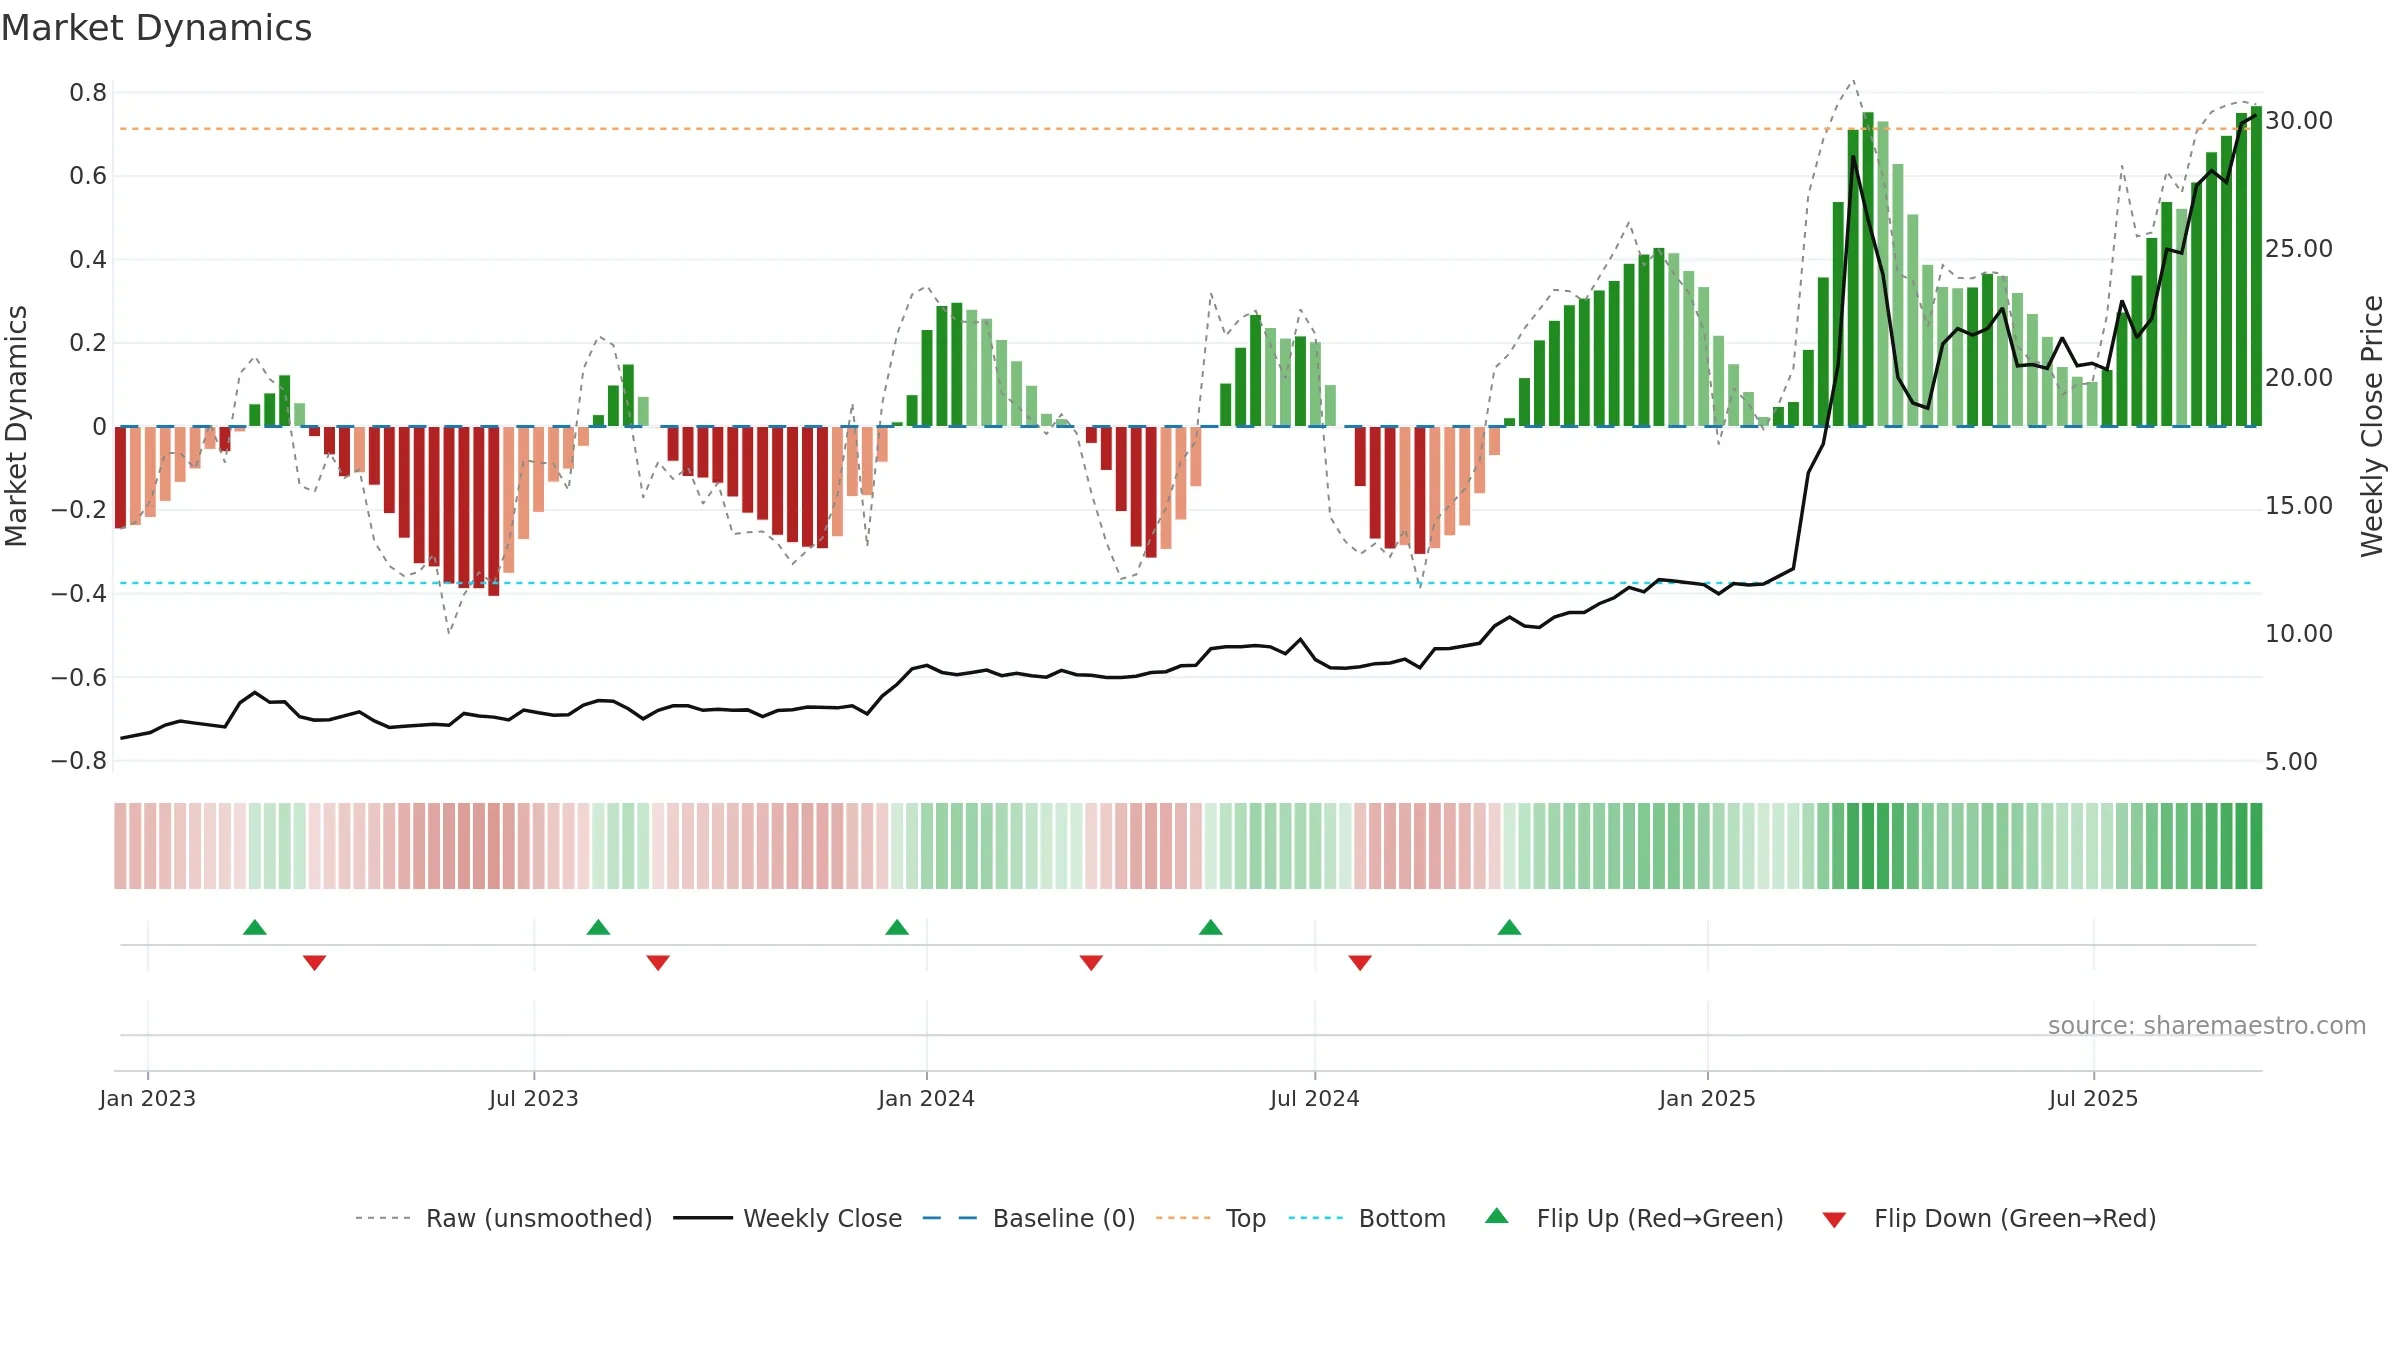Toggle the Raw (unsmoothed) legend entry

(504, 1218)
